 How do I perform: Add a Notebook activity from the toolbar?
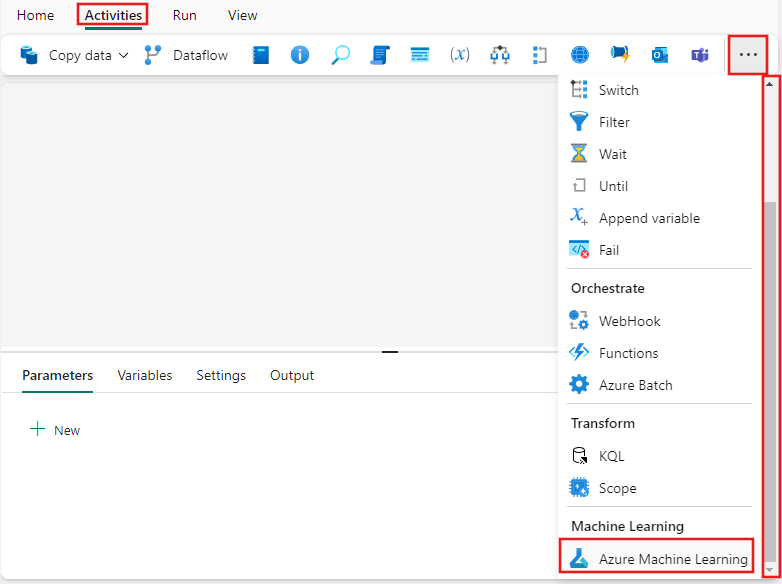[x=260, y=55]
